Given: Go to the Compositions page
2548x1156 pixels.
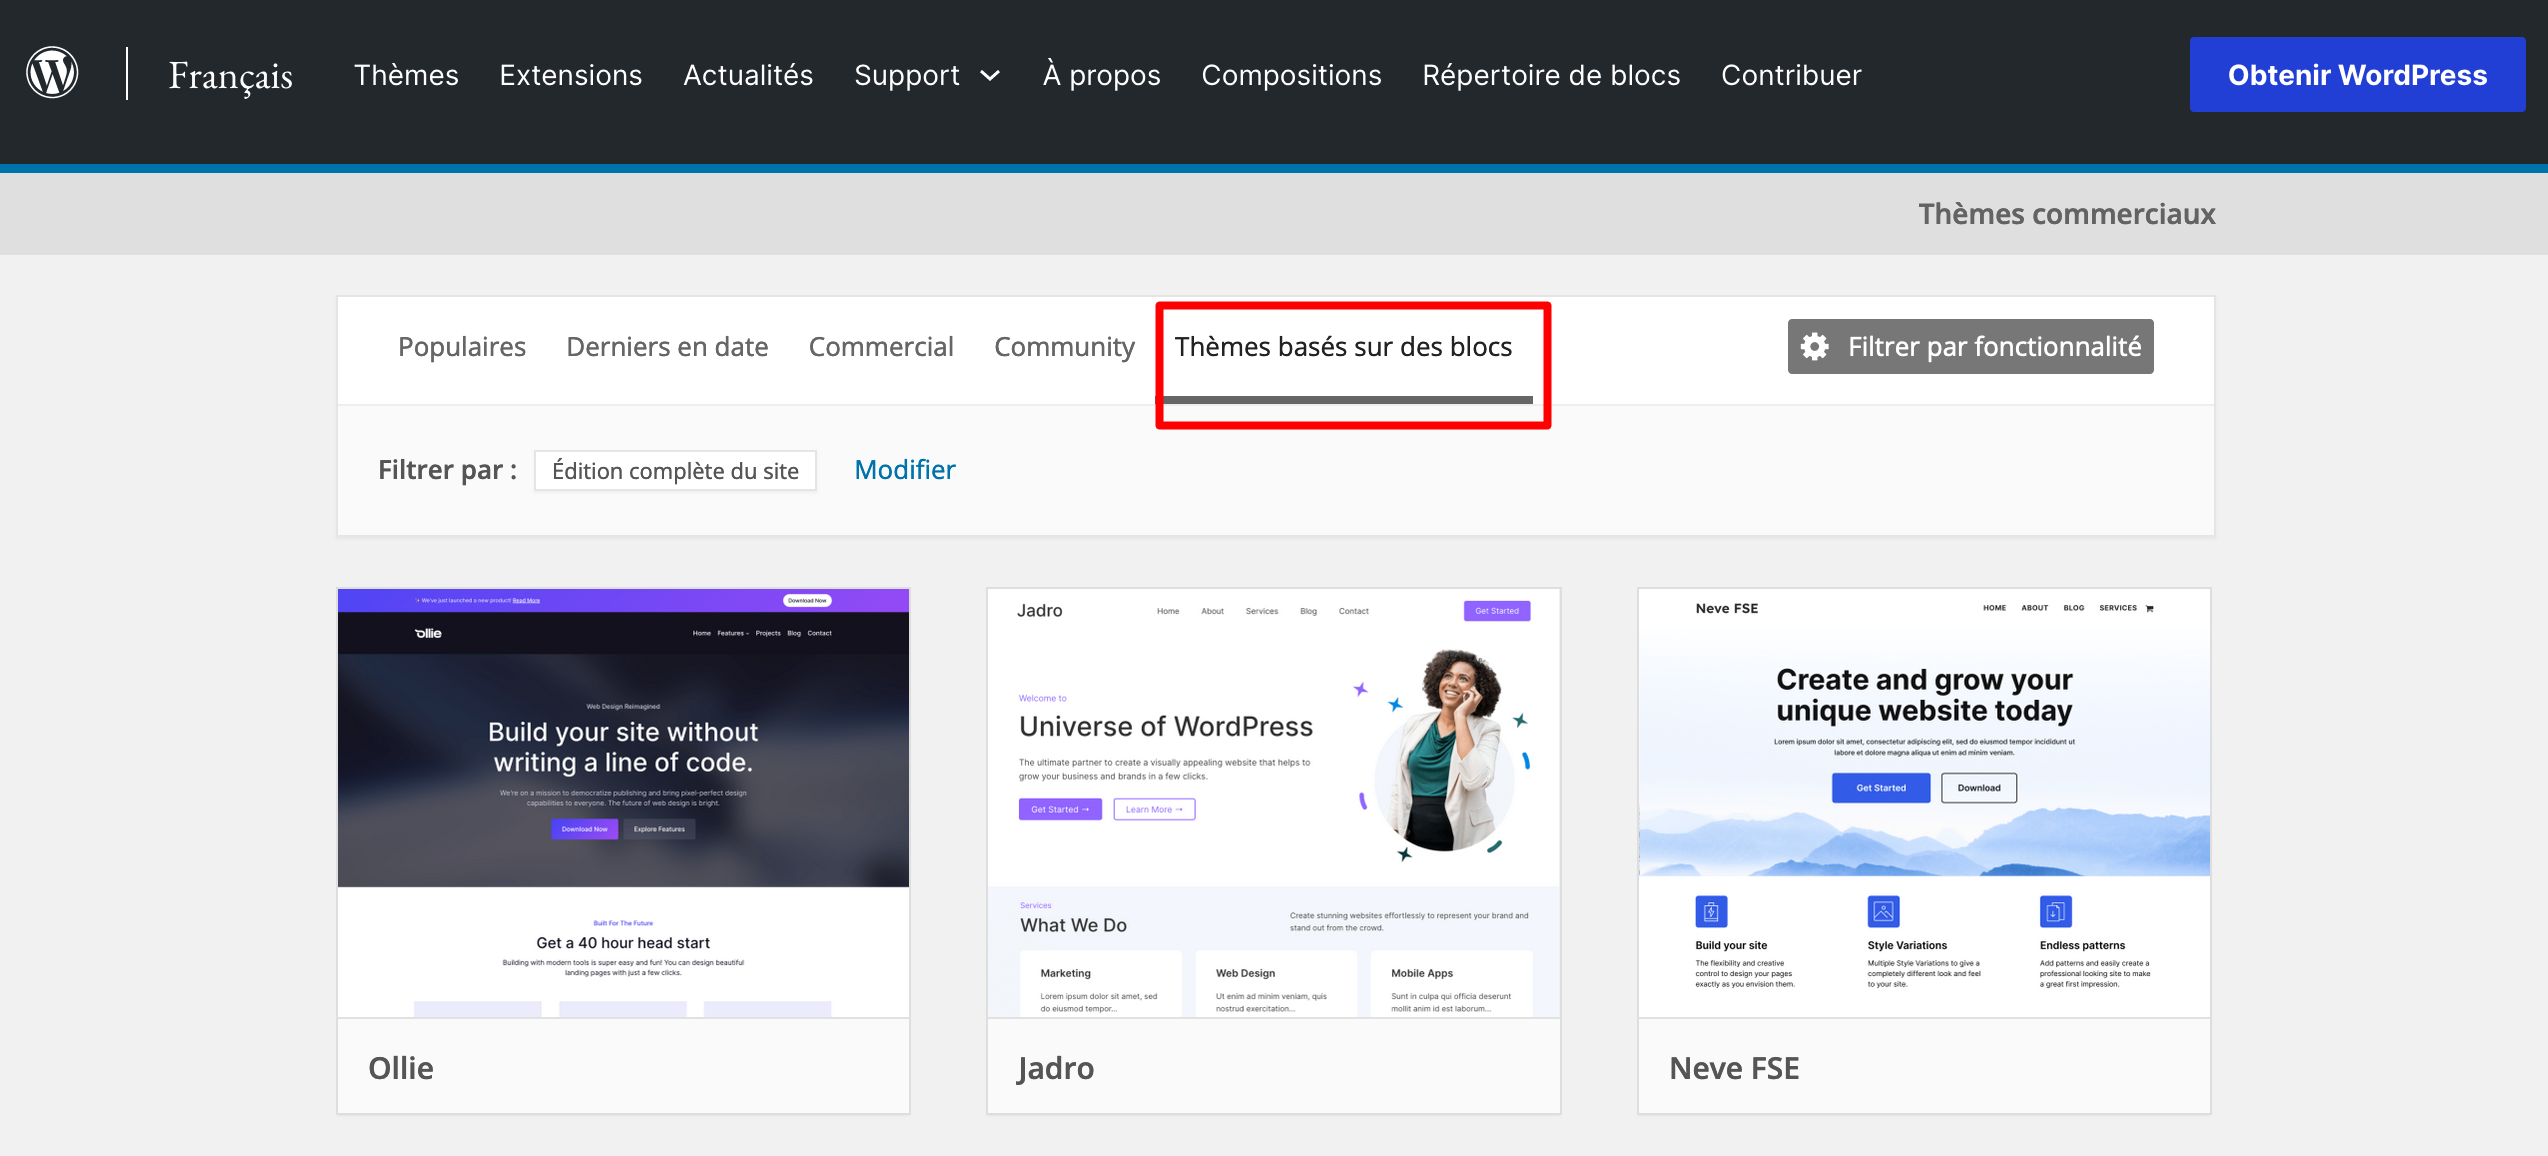Looking at the screenshot, I should [1291, 75].
